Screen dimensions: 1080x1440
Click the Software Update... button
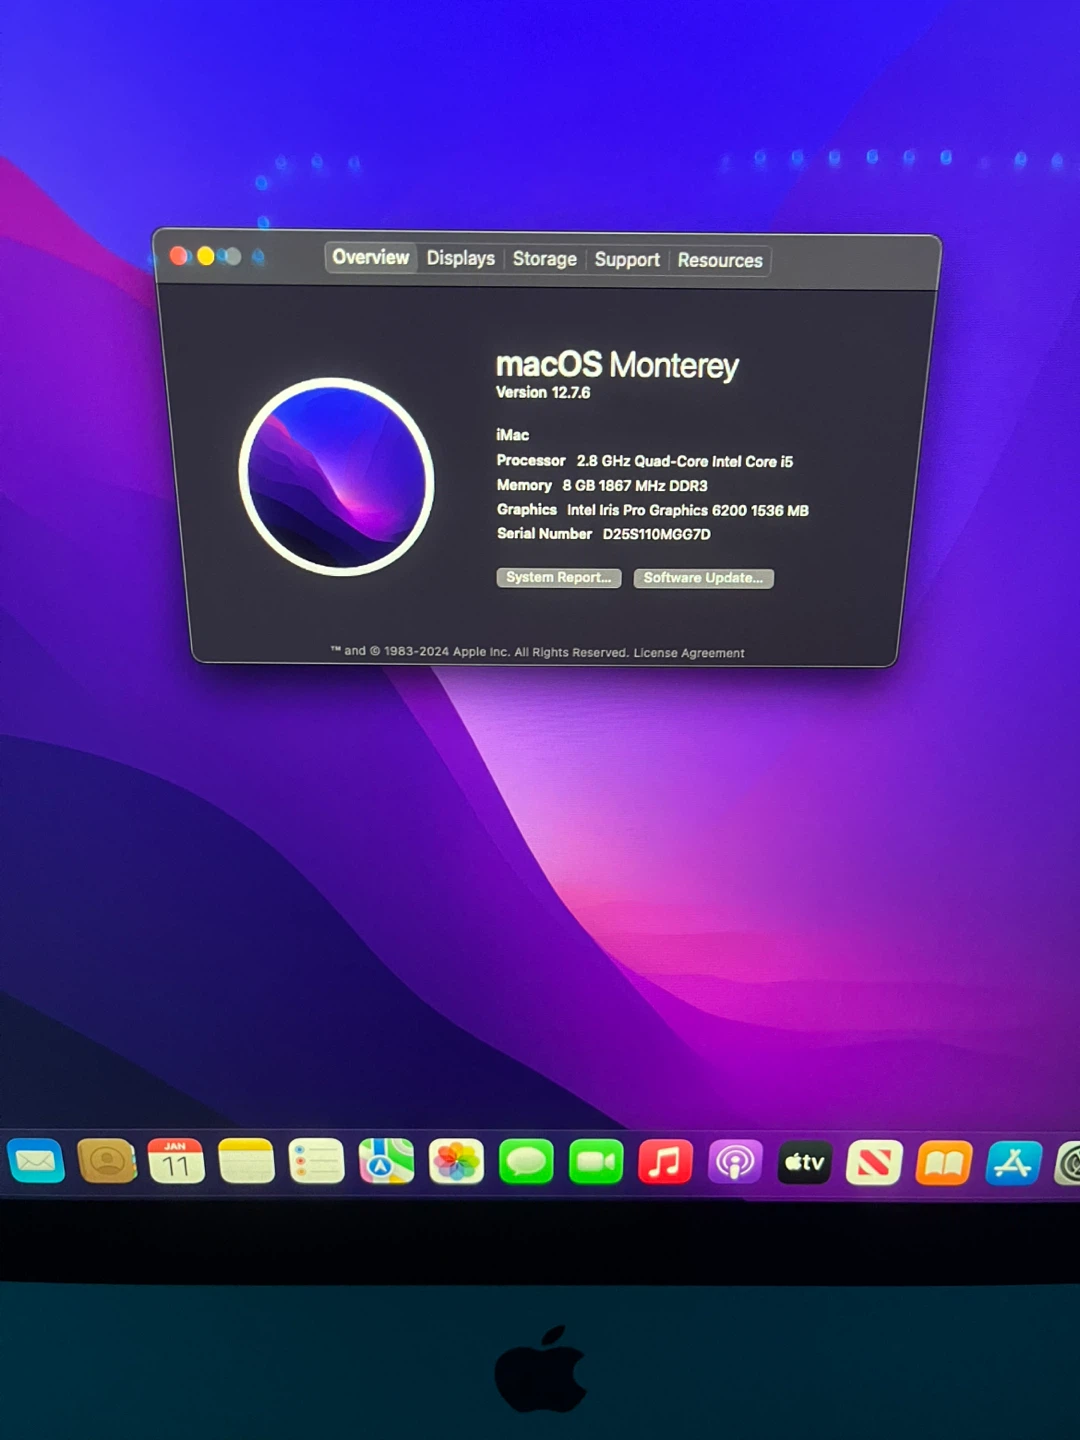coord(703,578)
